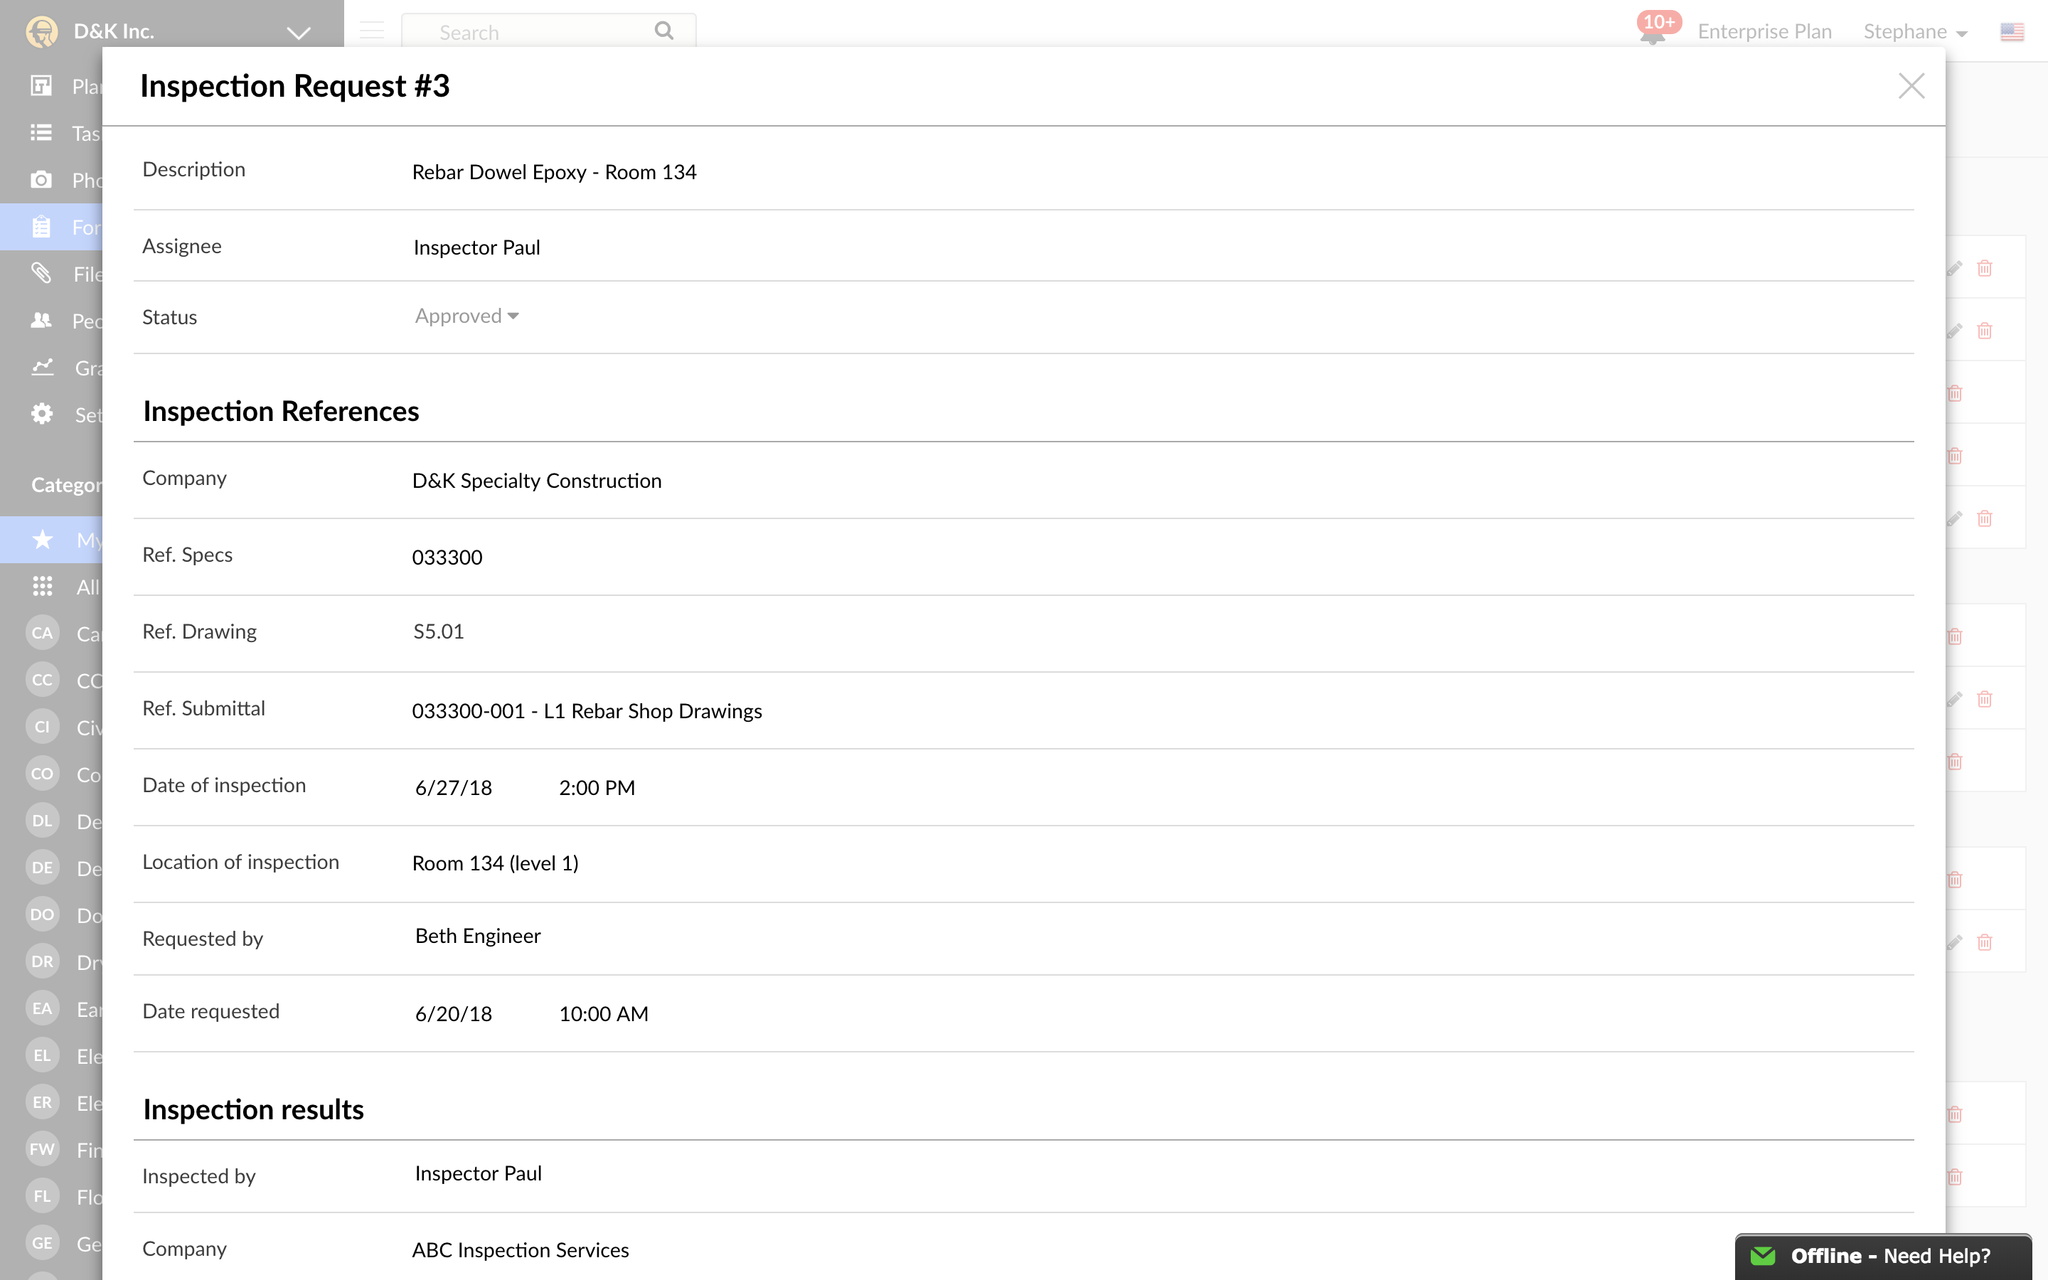This screenshot has height=1280, width=2048.
Task: Click the D&K Inc. helmet logo
Action: coord(42,32)
